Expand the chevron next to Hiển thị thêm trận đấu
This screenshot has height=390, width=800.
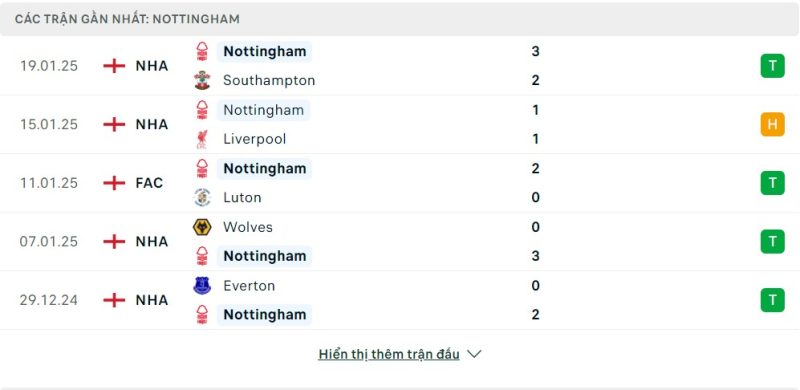474,354
